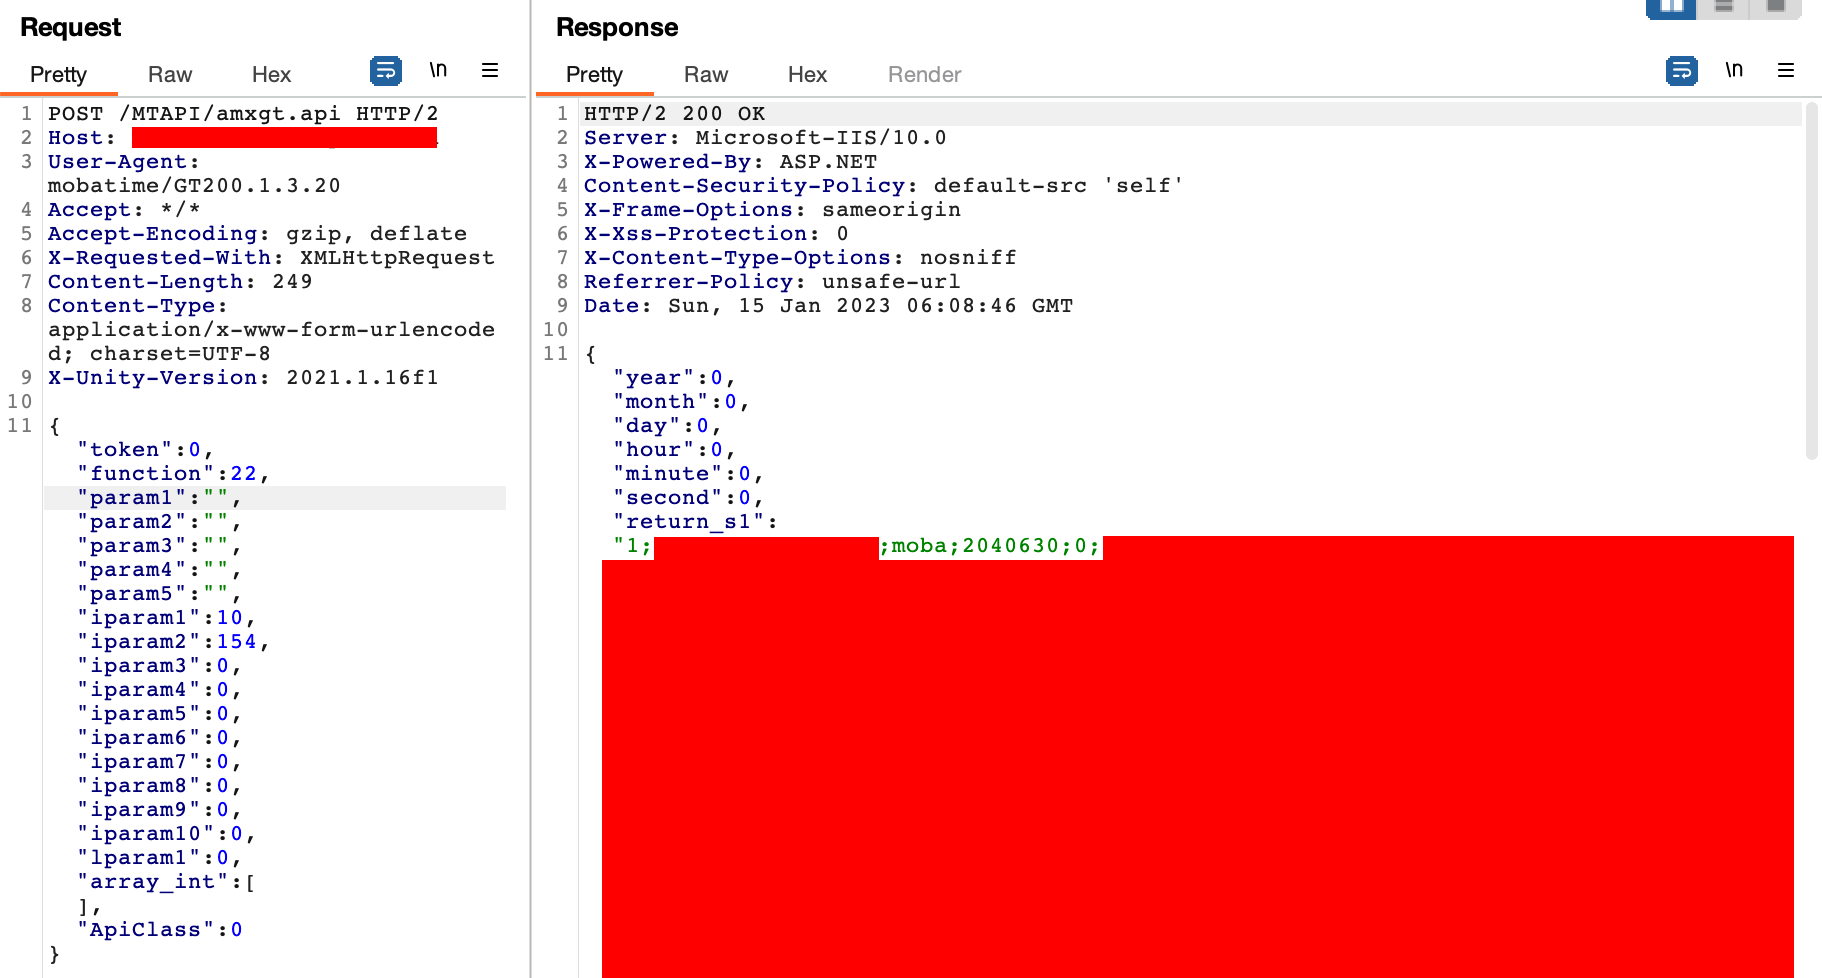Screen dimensions: 1822x978
Task: Select combined tabbed layout icon
Action: pos(1775,8)
